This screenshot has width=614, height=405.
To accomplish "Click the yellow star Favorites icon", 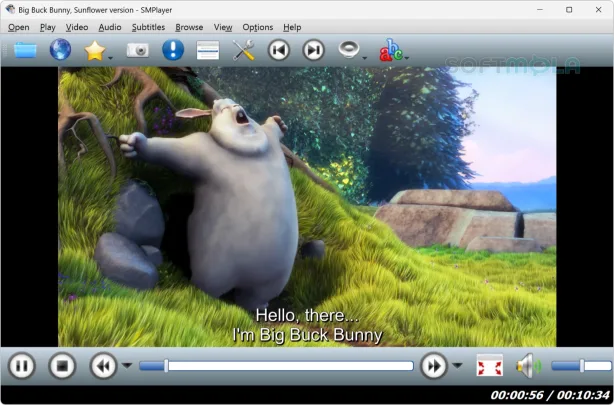I will (95, 51).
